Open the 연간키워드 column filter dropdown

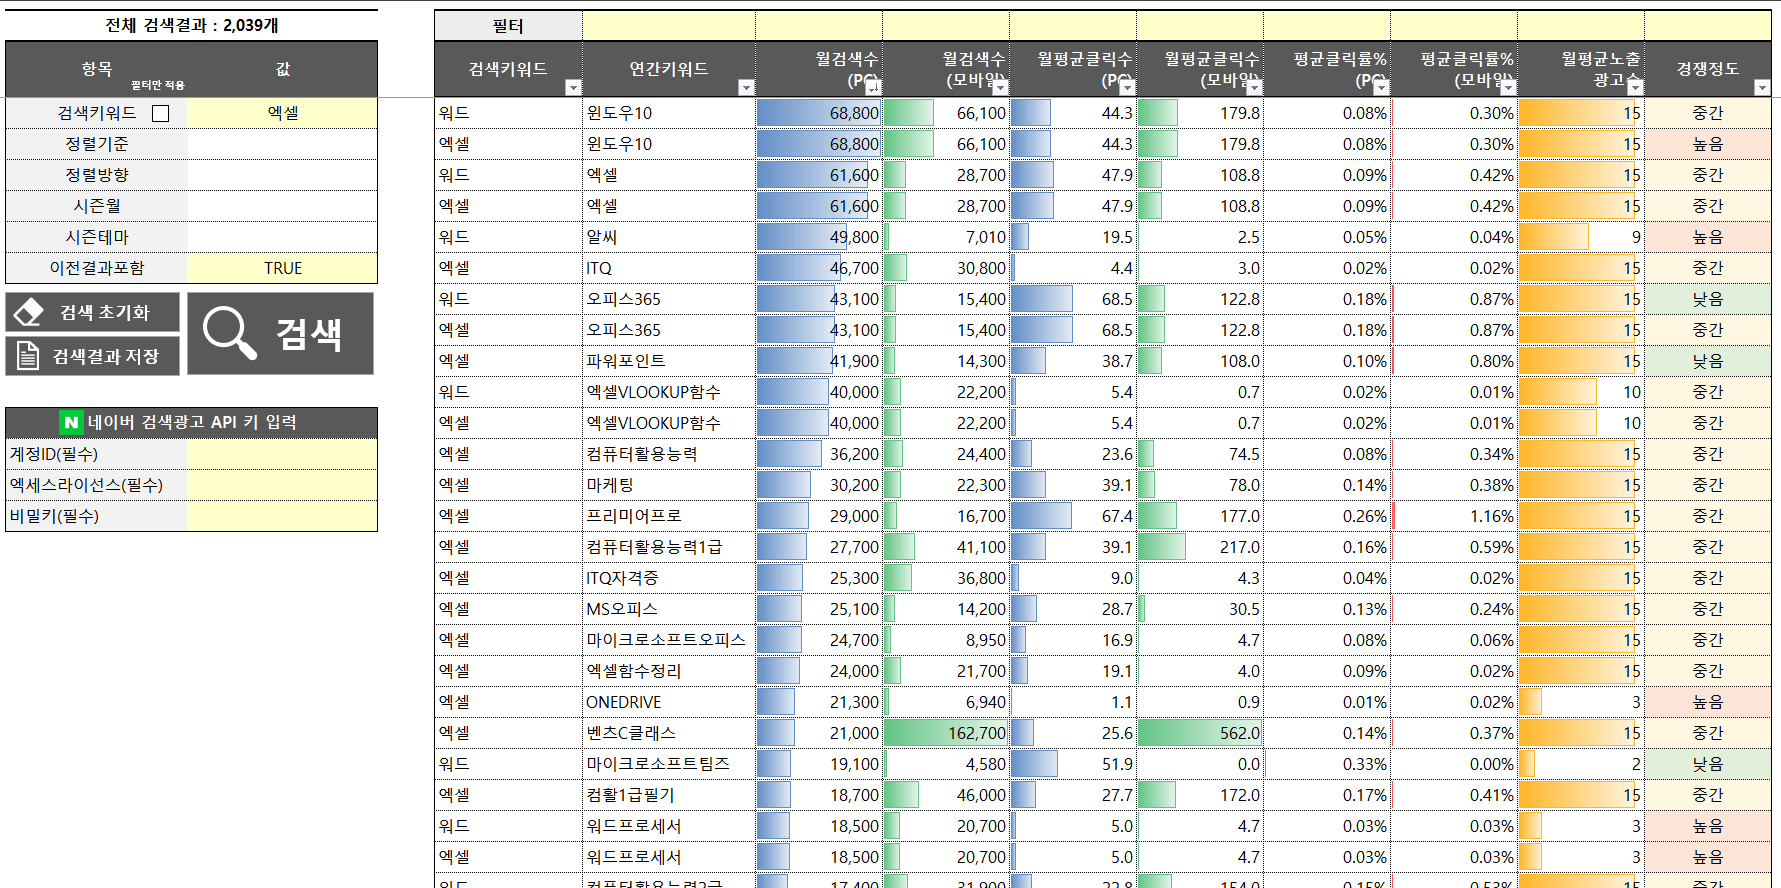[746, 88]
